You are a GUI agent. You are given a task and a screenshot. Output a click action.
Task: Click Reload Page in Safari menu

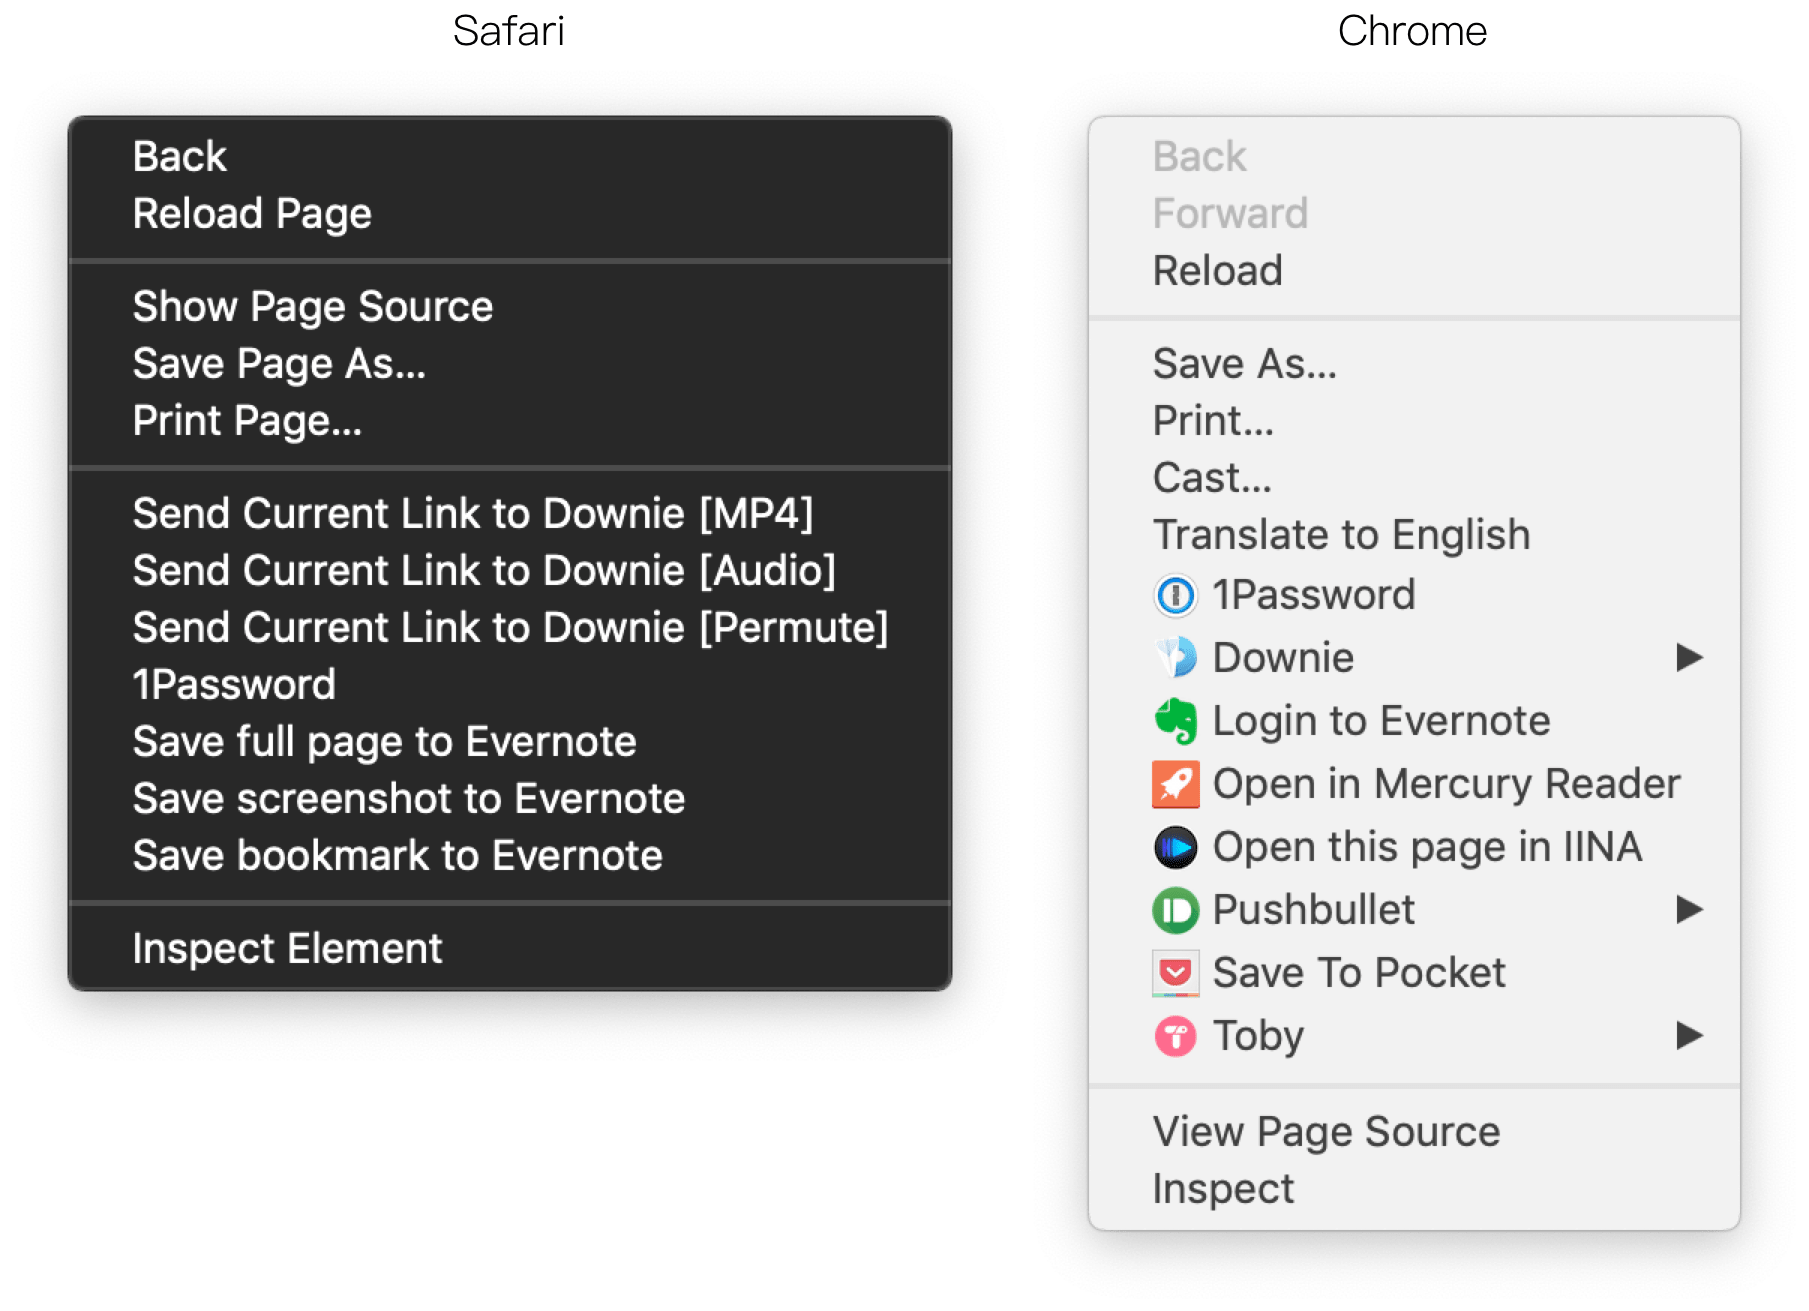[x=252, y=214]
